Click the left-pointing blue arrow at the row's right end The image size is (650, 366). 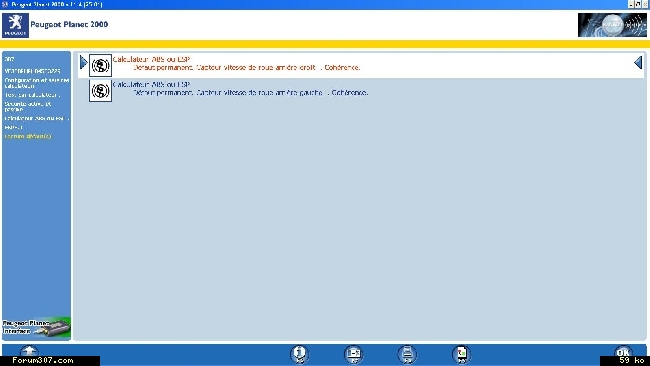[x=638, y=63]
